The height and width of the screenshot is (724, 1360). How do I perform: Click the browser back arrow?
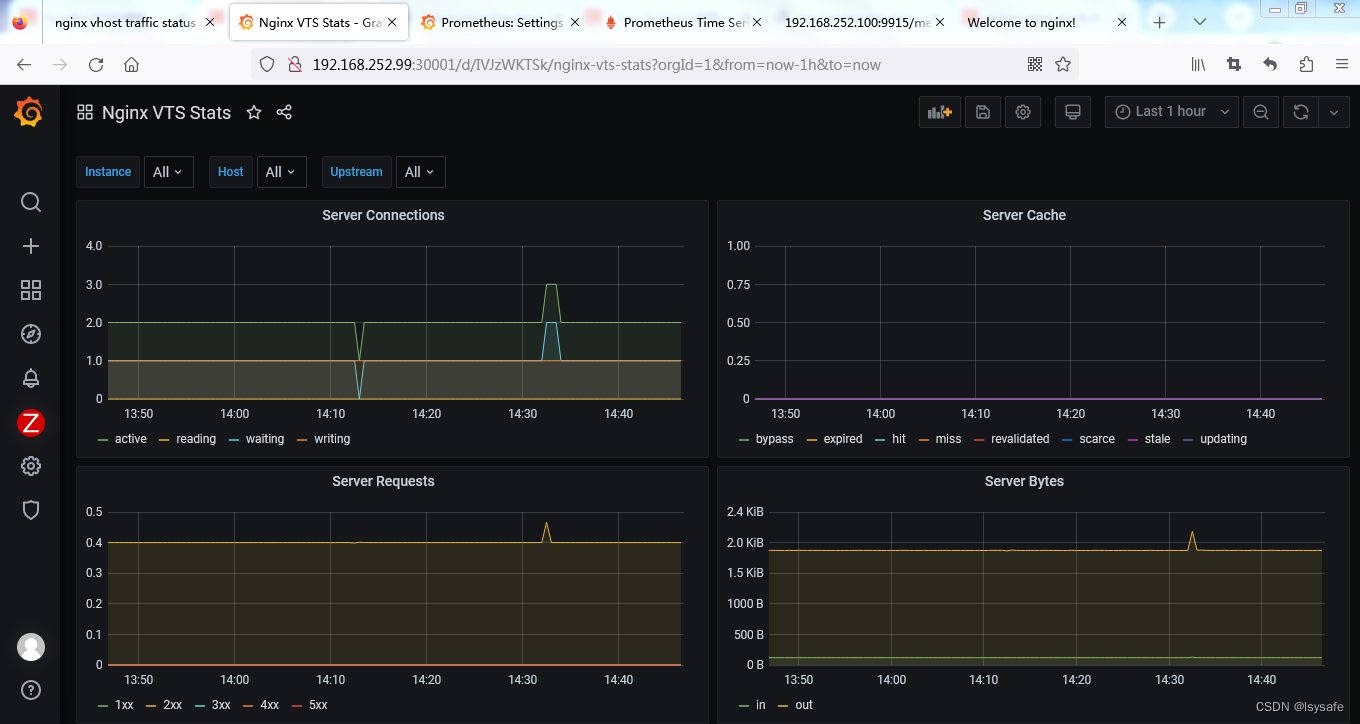click(x=24, y=64)
